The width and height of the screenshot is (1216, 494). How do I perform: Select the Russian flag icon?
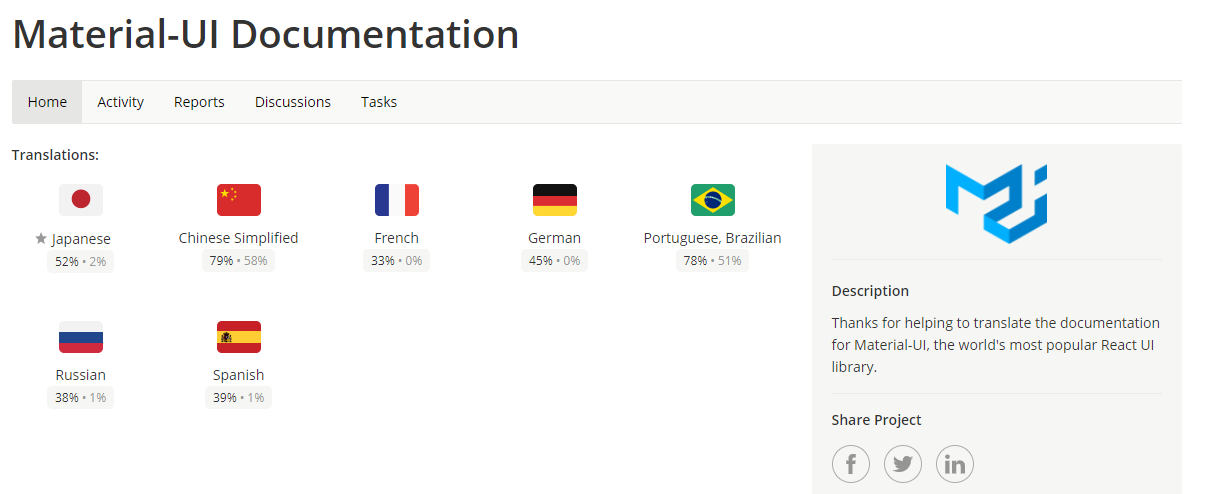click(81, 337)
